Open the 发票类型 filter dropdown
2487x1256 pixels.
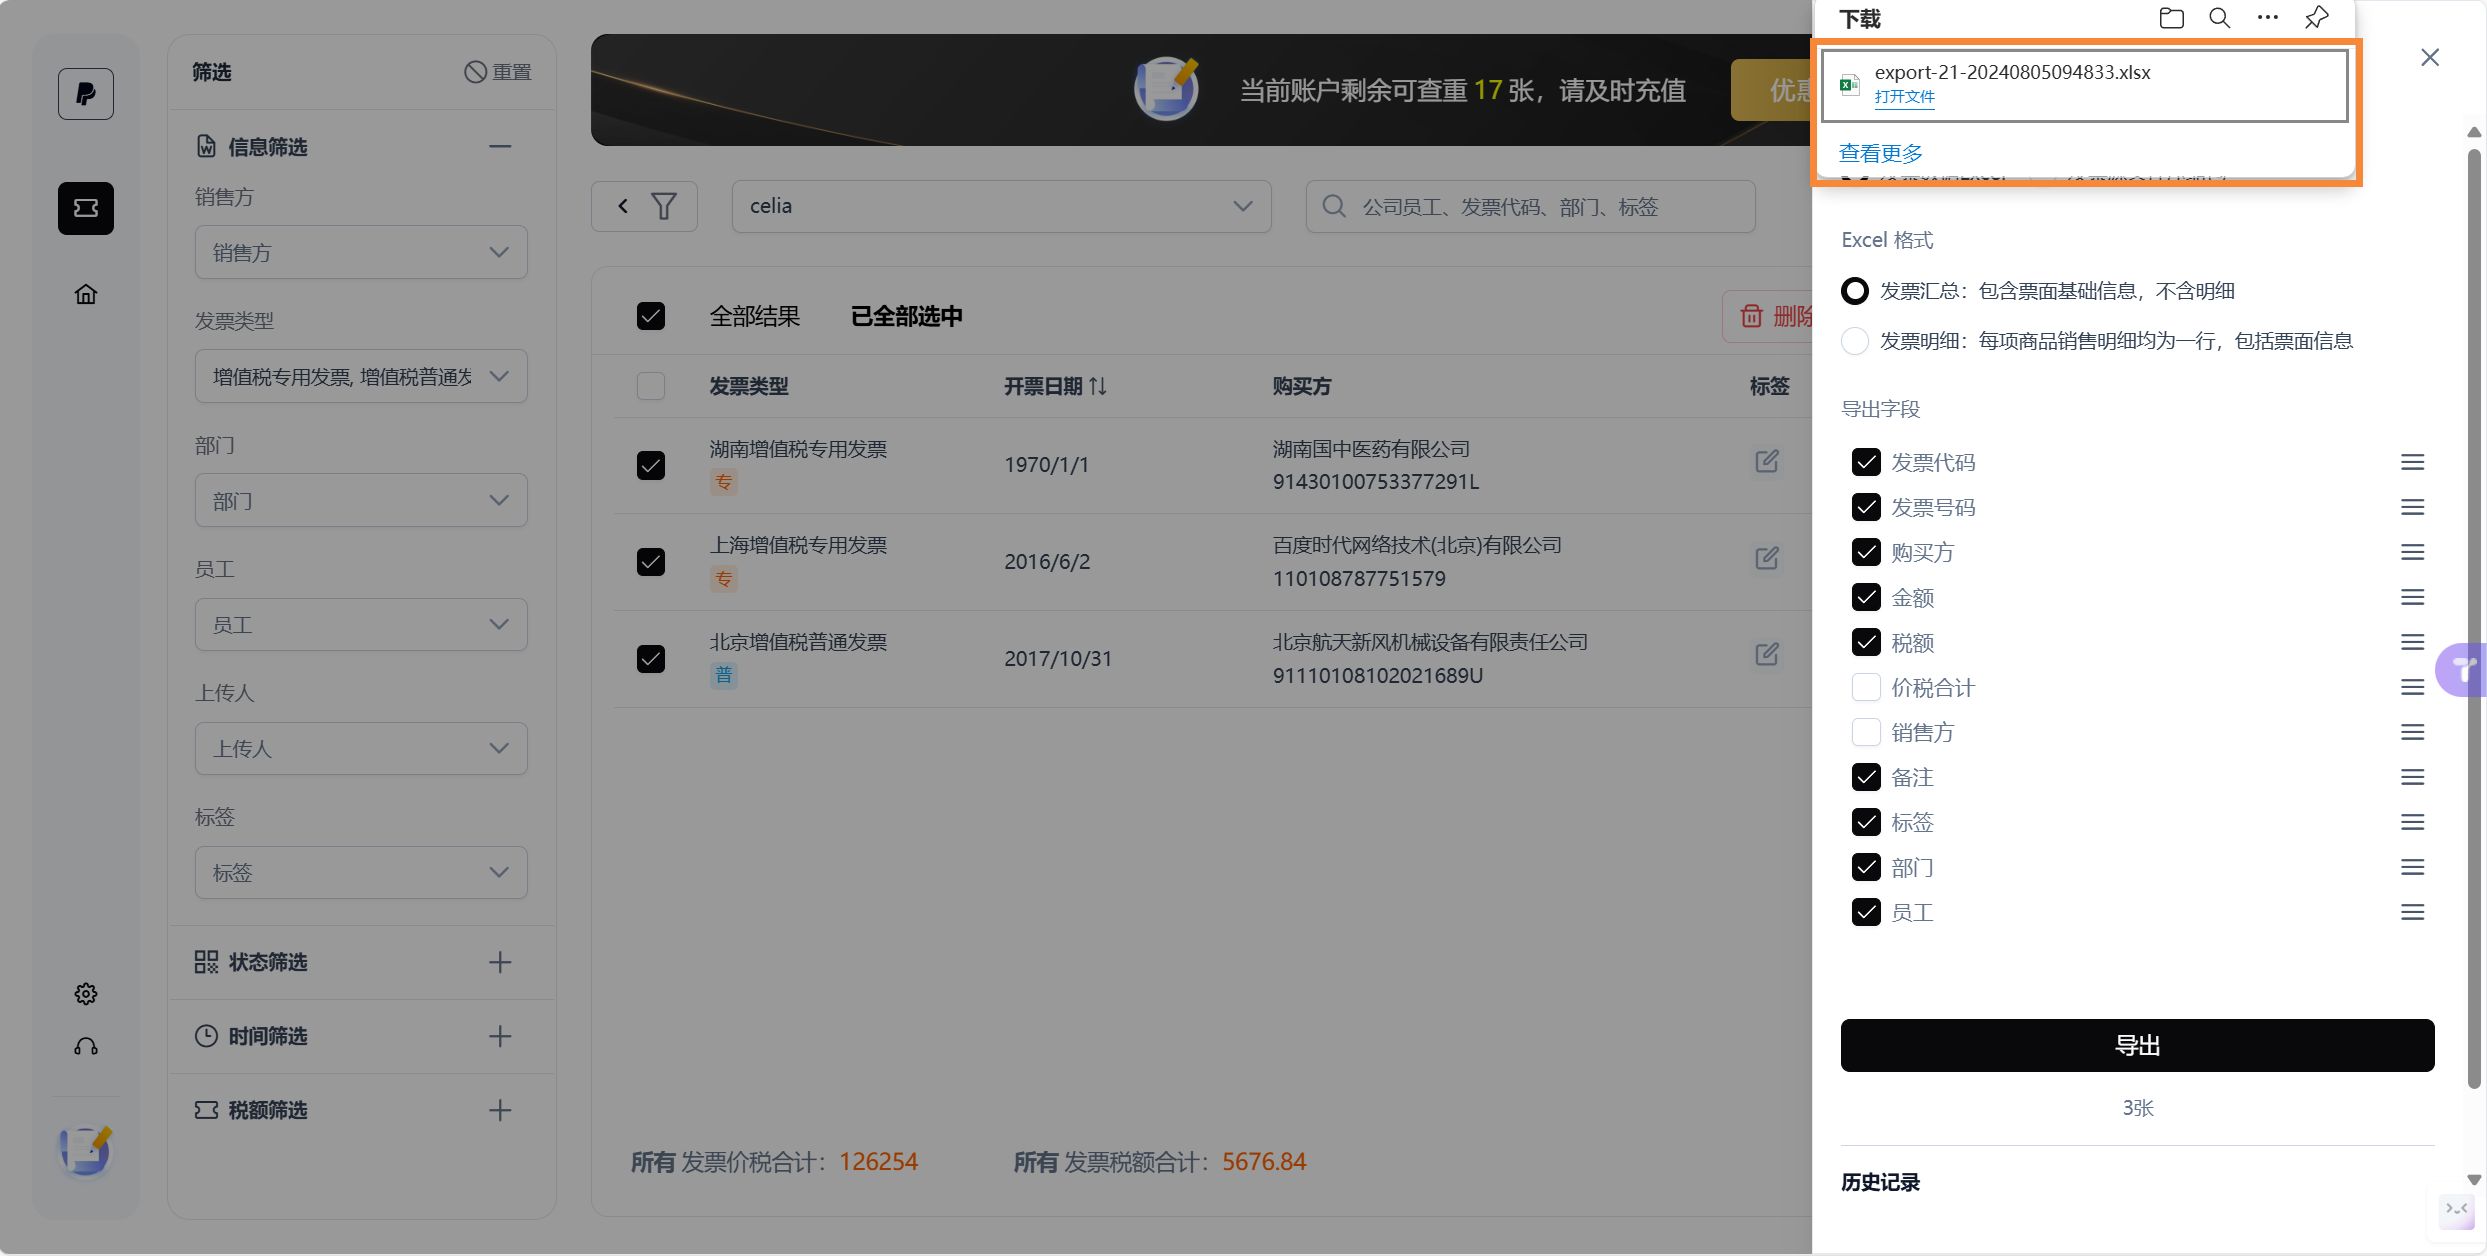pos(361,376)
